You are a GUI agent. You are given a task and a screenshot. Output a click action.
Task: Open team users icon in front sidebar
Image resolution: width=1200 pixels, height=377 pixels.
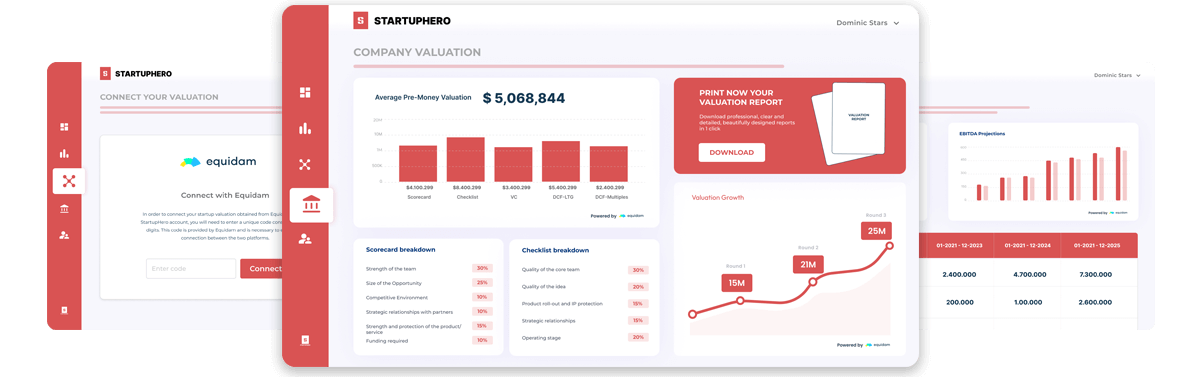pos(305,239)
